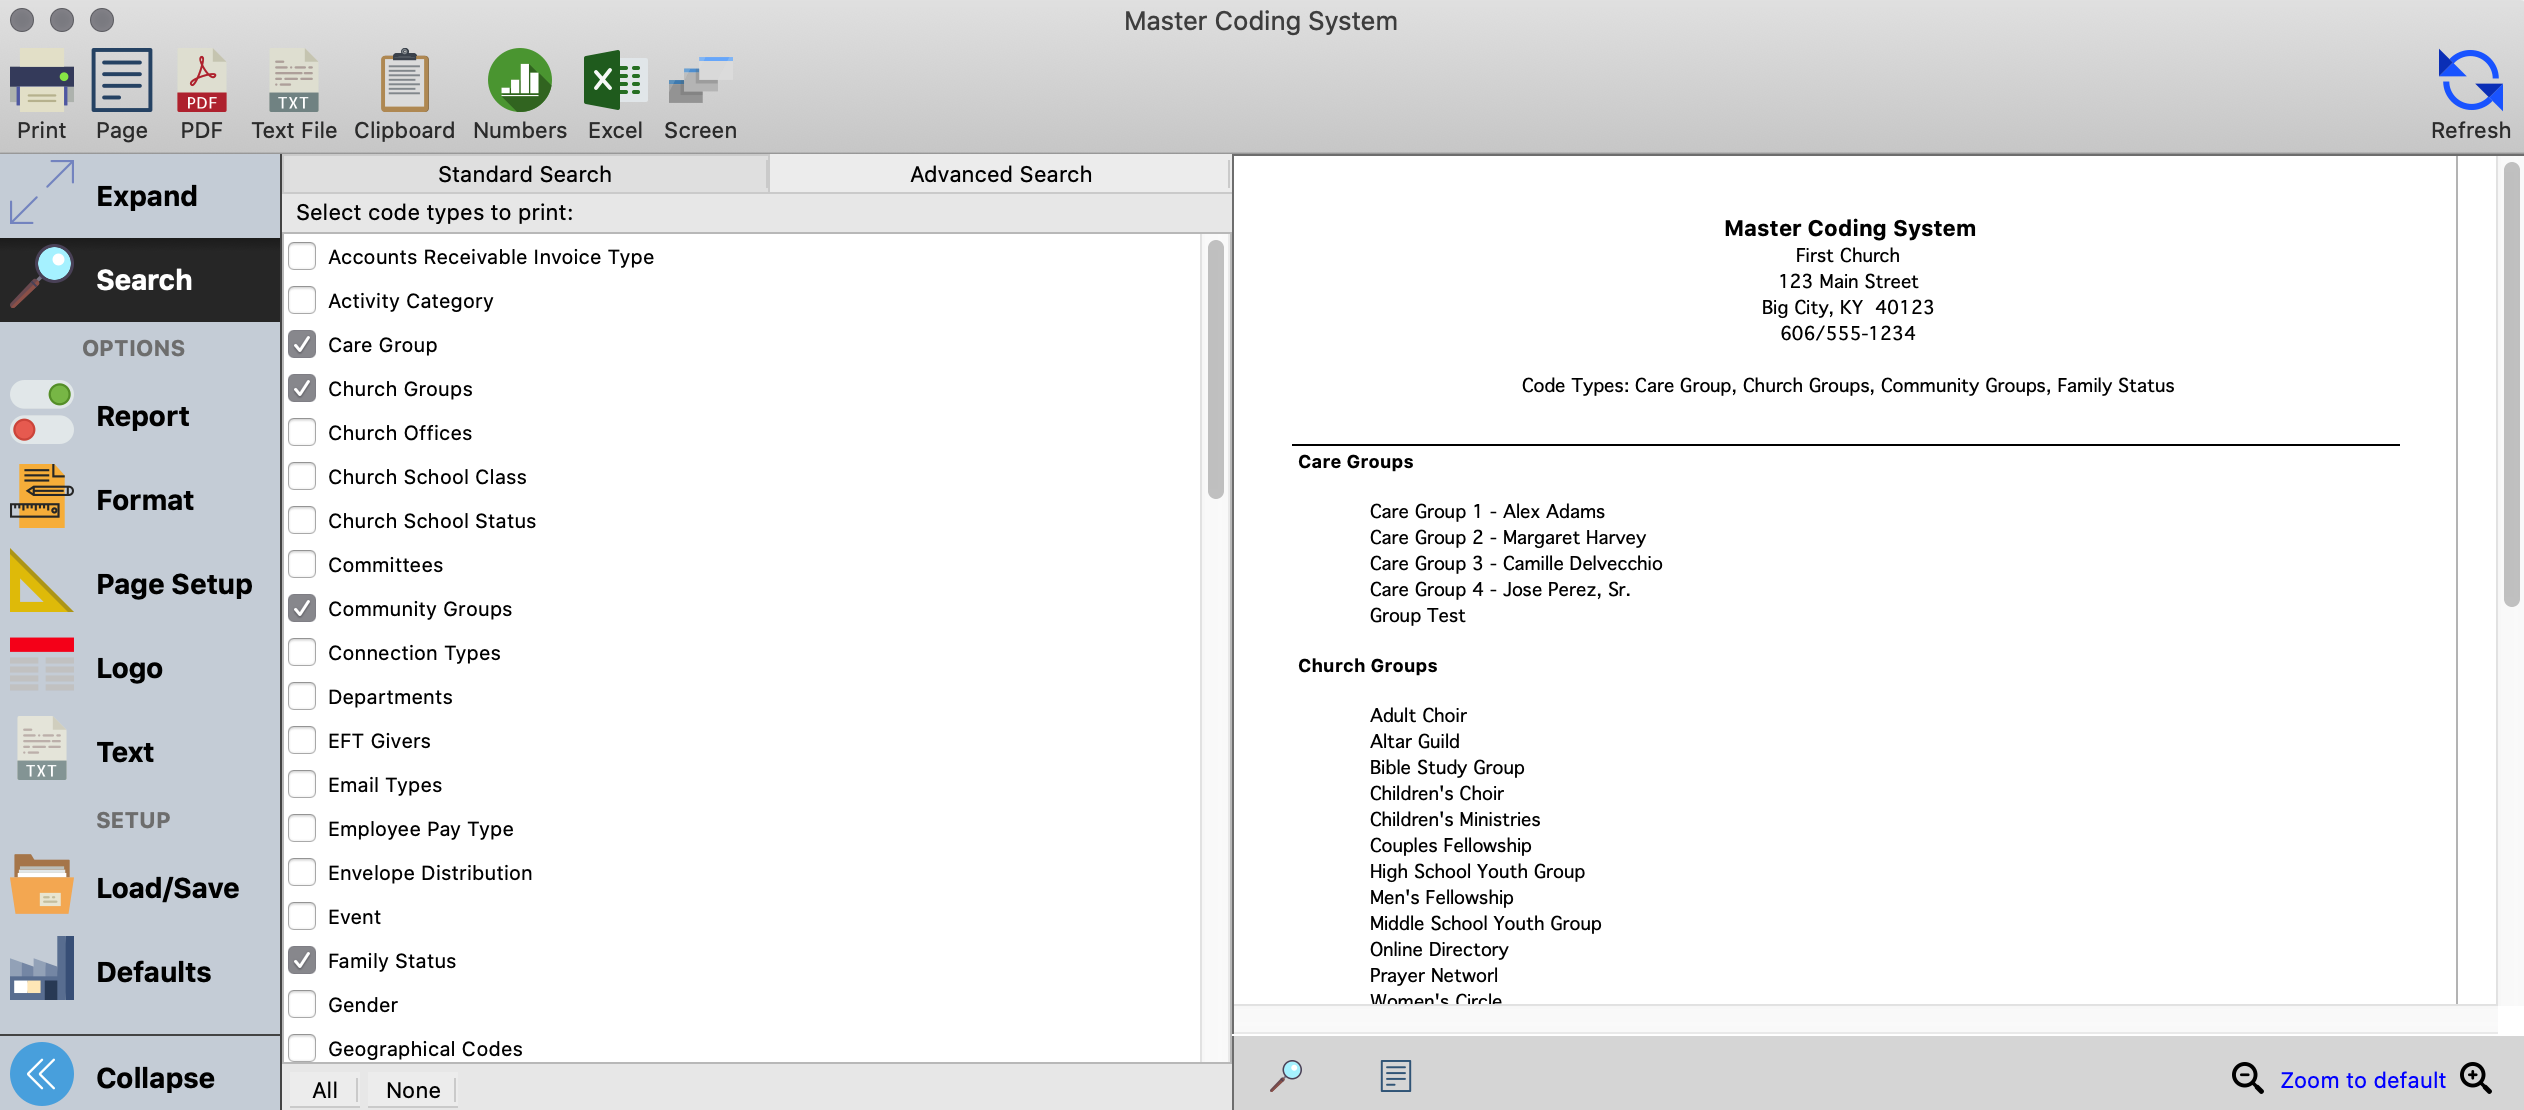Uncheck the Care Group checkbox
The width and height of the screenshot is (2524, 1110).
tap(302, 345)
